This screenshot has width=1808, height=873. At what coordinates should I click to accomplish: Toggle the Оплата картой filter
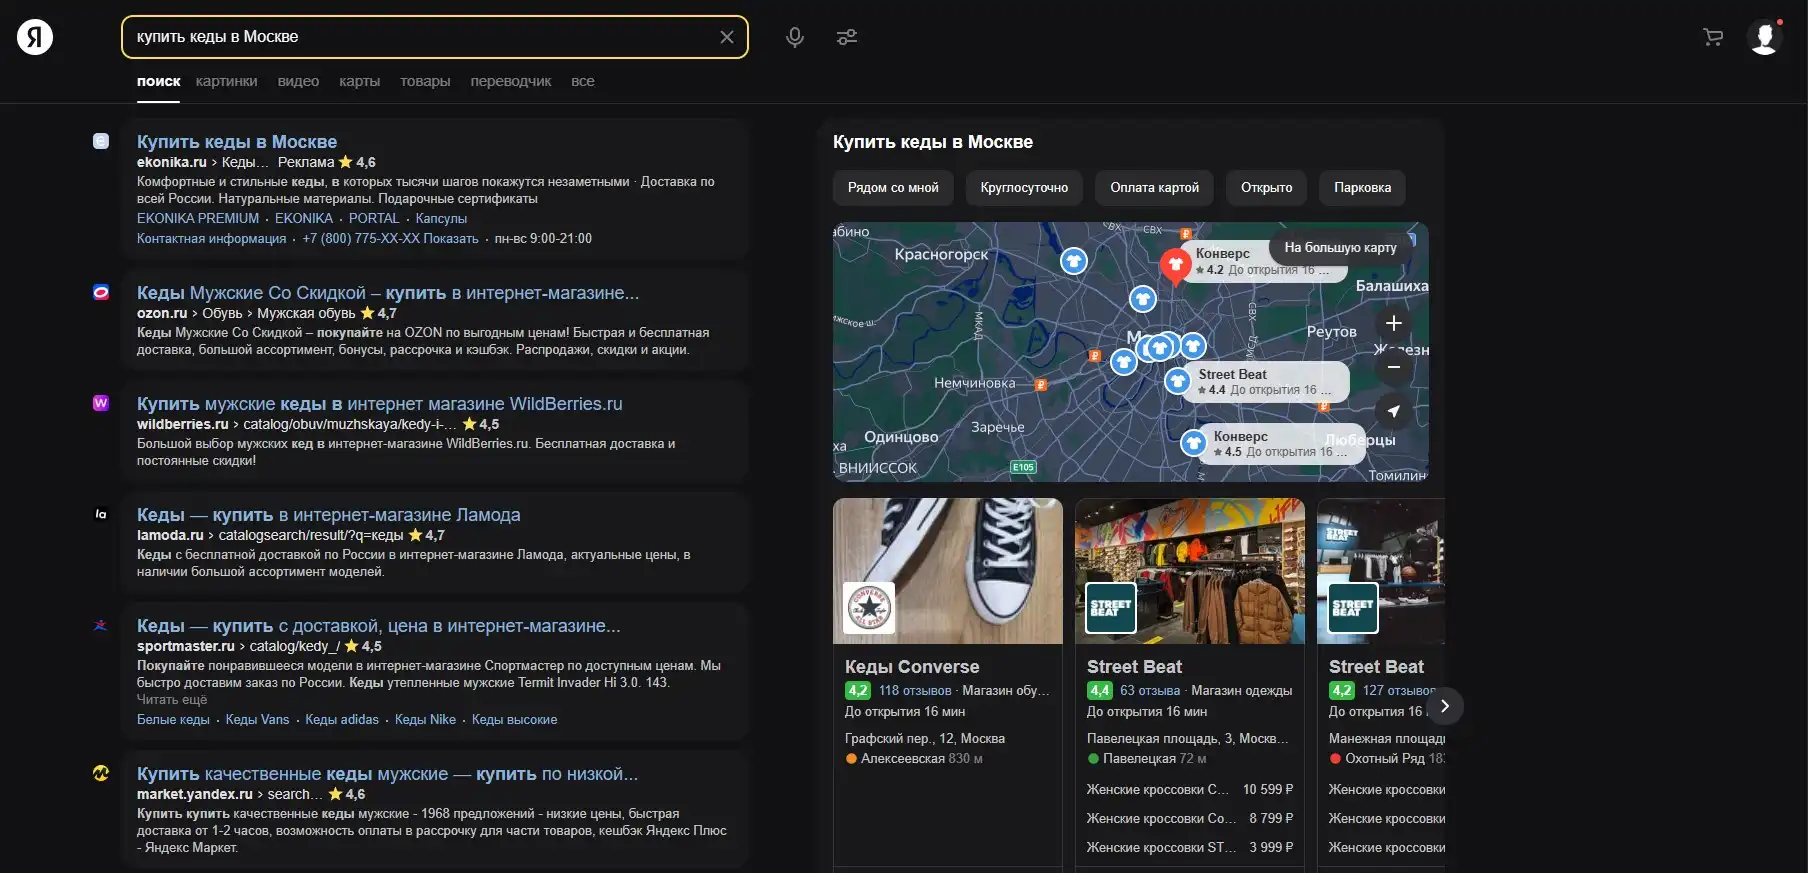[1154, 187]
